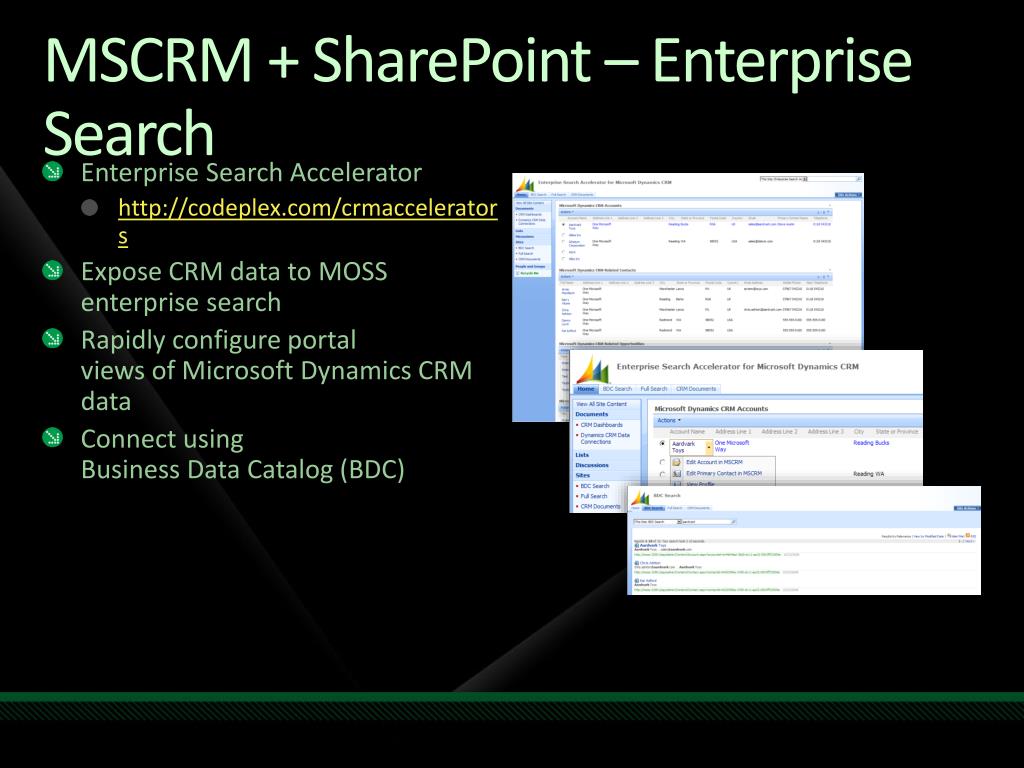Open Chris Ashton result in BDC Search
This screenshot has width=1024, height=768.
point(650,563)
